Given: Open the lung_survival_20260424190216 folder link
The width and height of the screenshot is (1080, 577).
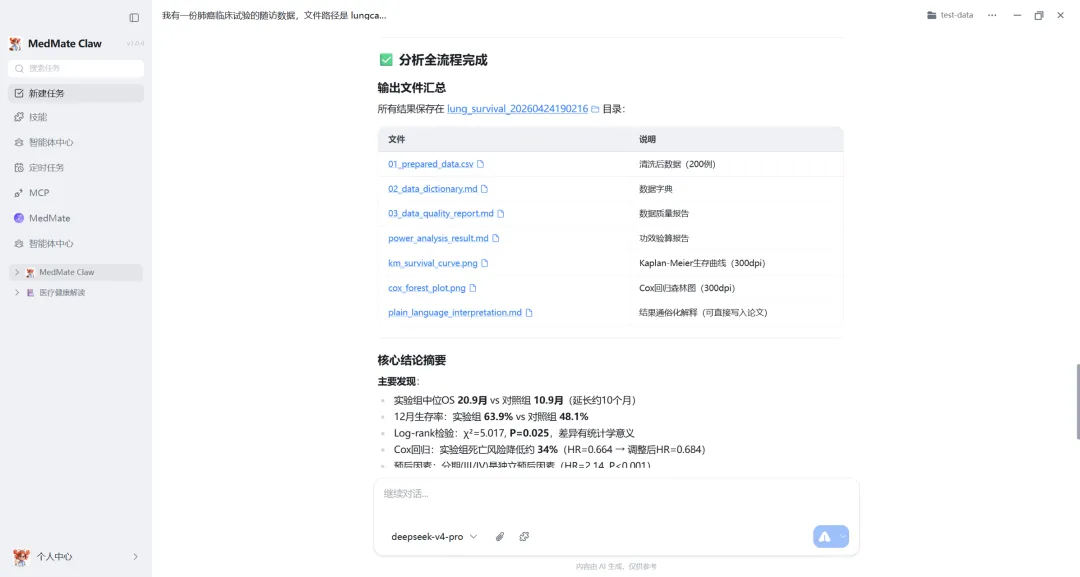Looking at the screenshot, I should [x=517, y=109].
